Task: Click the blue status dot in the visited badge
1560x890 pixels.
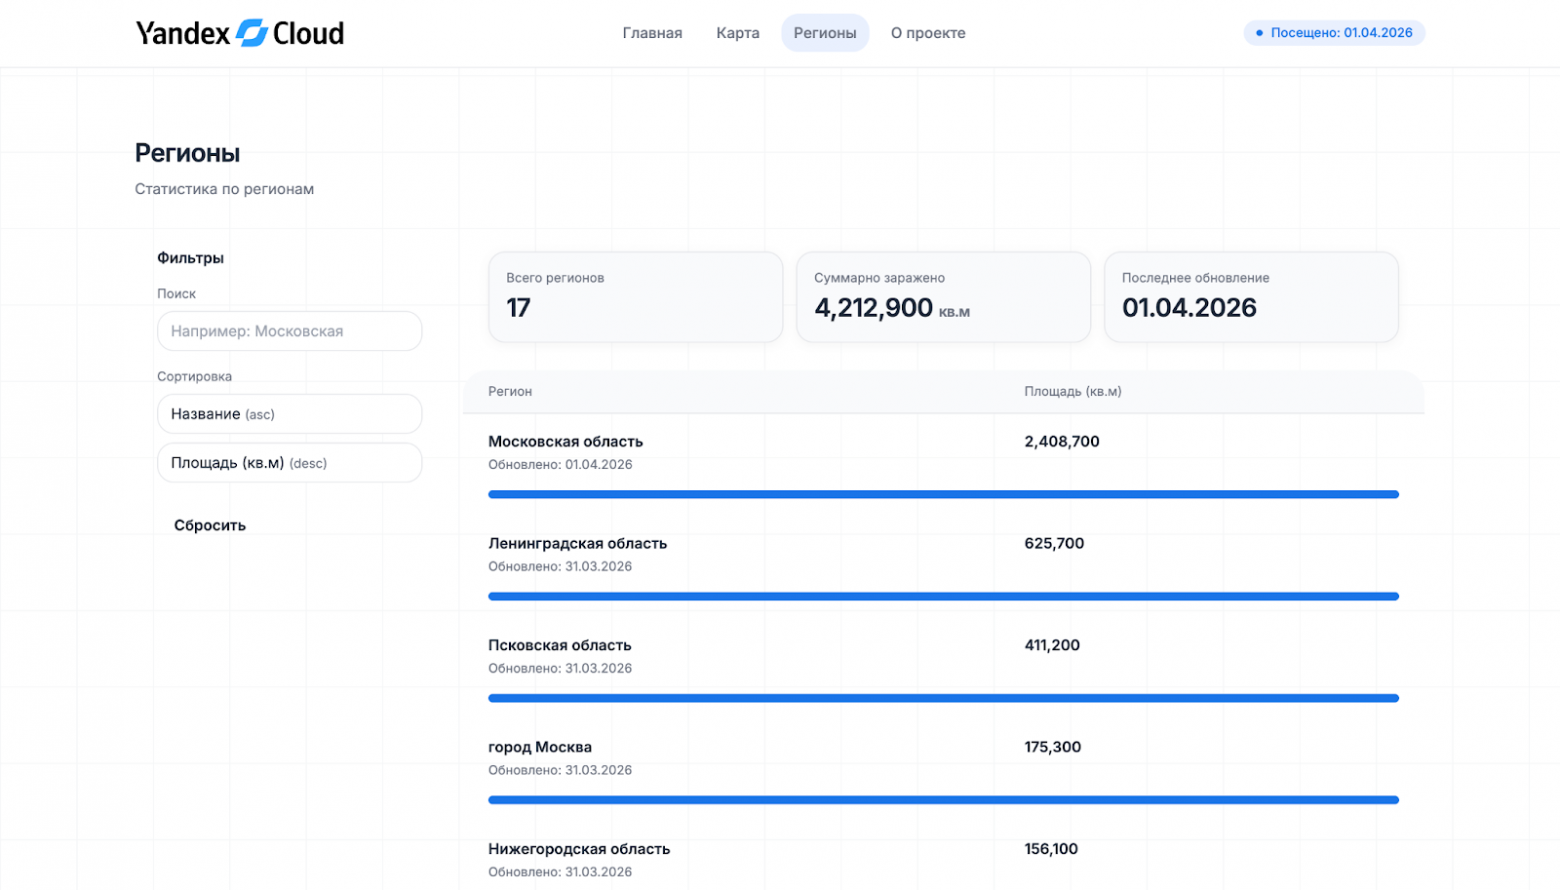Action: [1260, 32]
